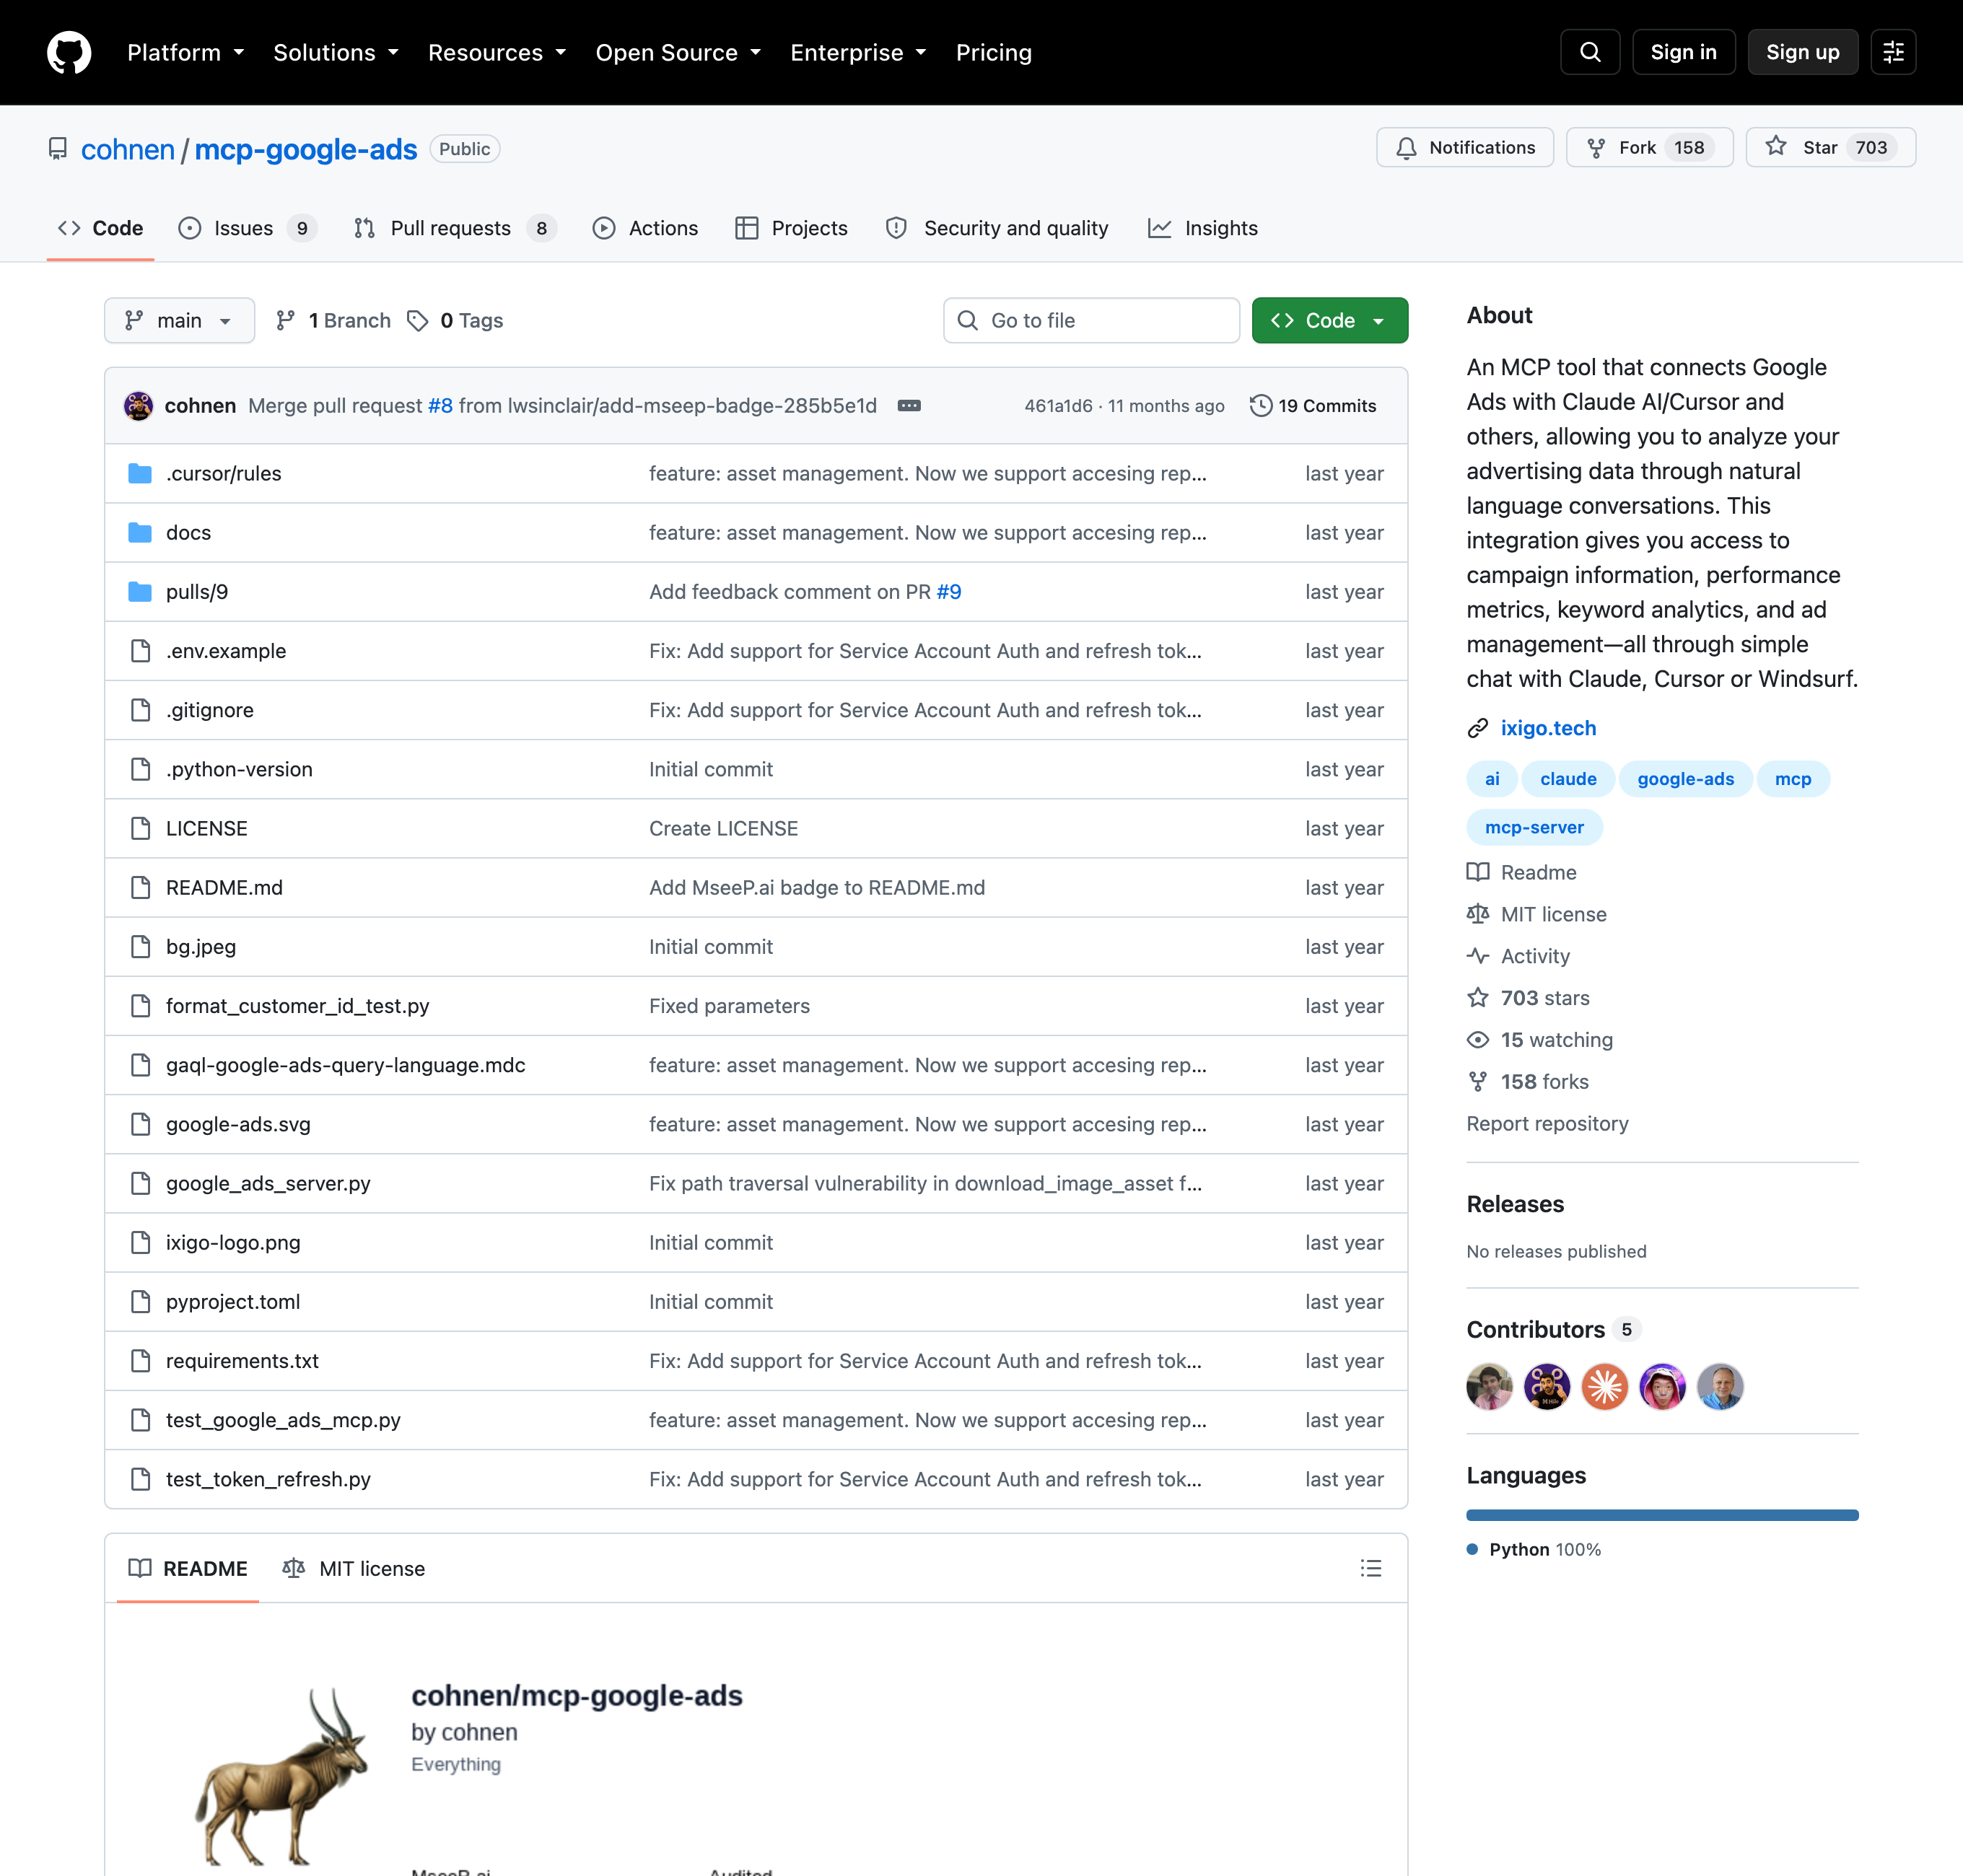Click the Python language bar

1662,1515
